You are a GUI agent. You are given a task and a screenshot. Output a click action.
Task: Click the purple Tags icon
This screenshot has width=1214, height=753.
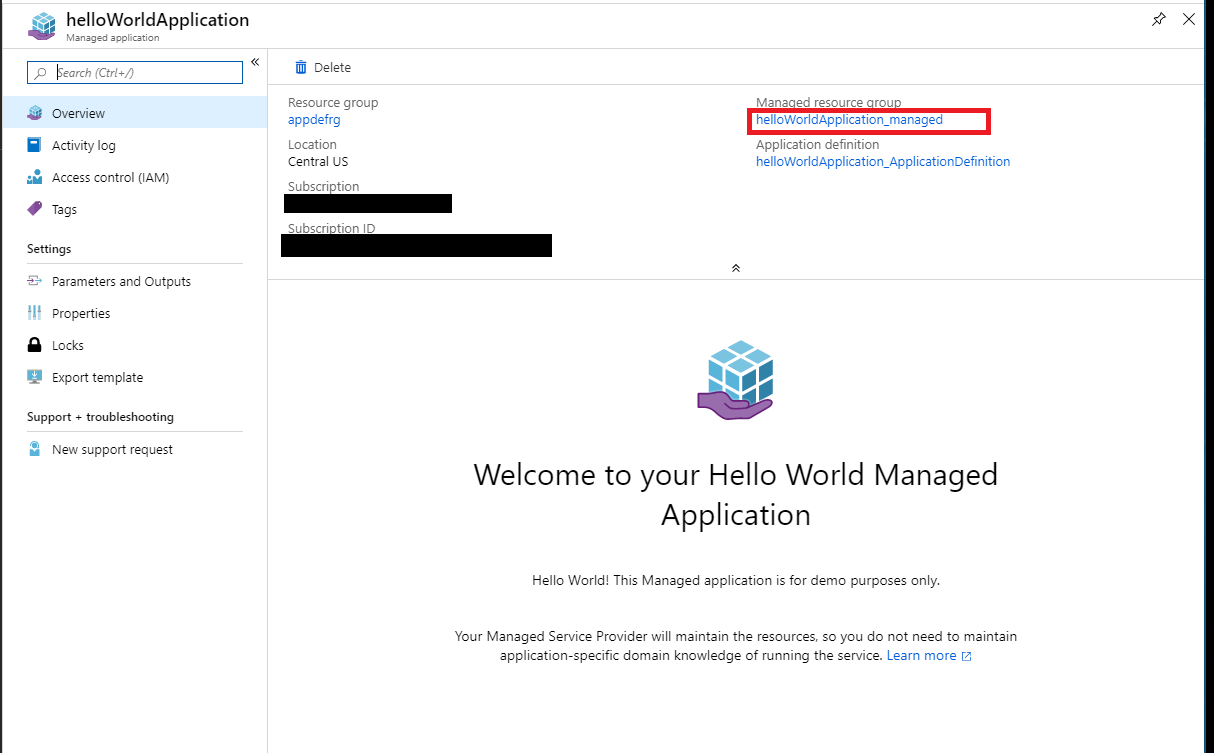point(35,209)
